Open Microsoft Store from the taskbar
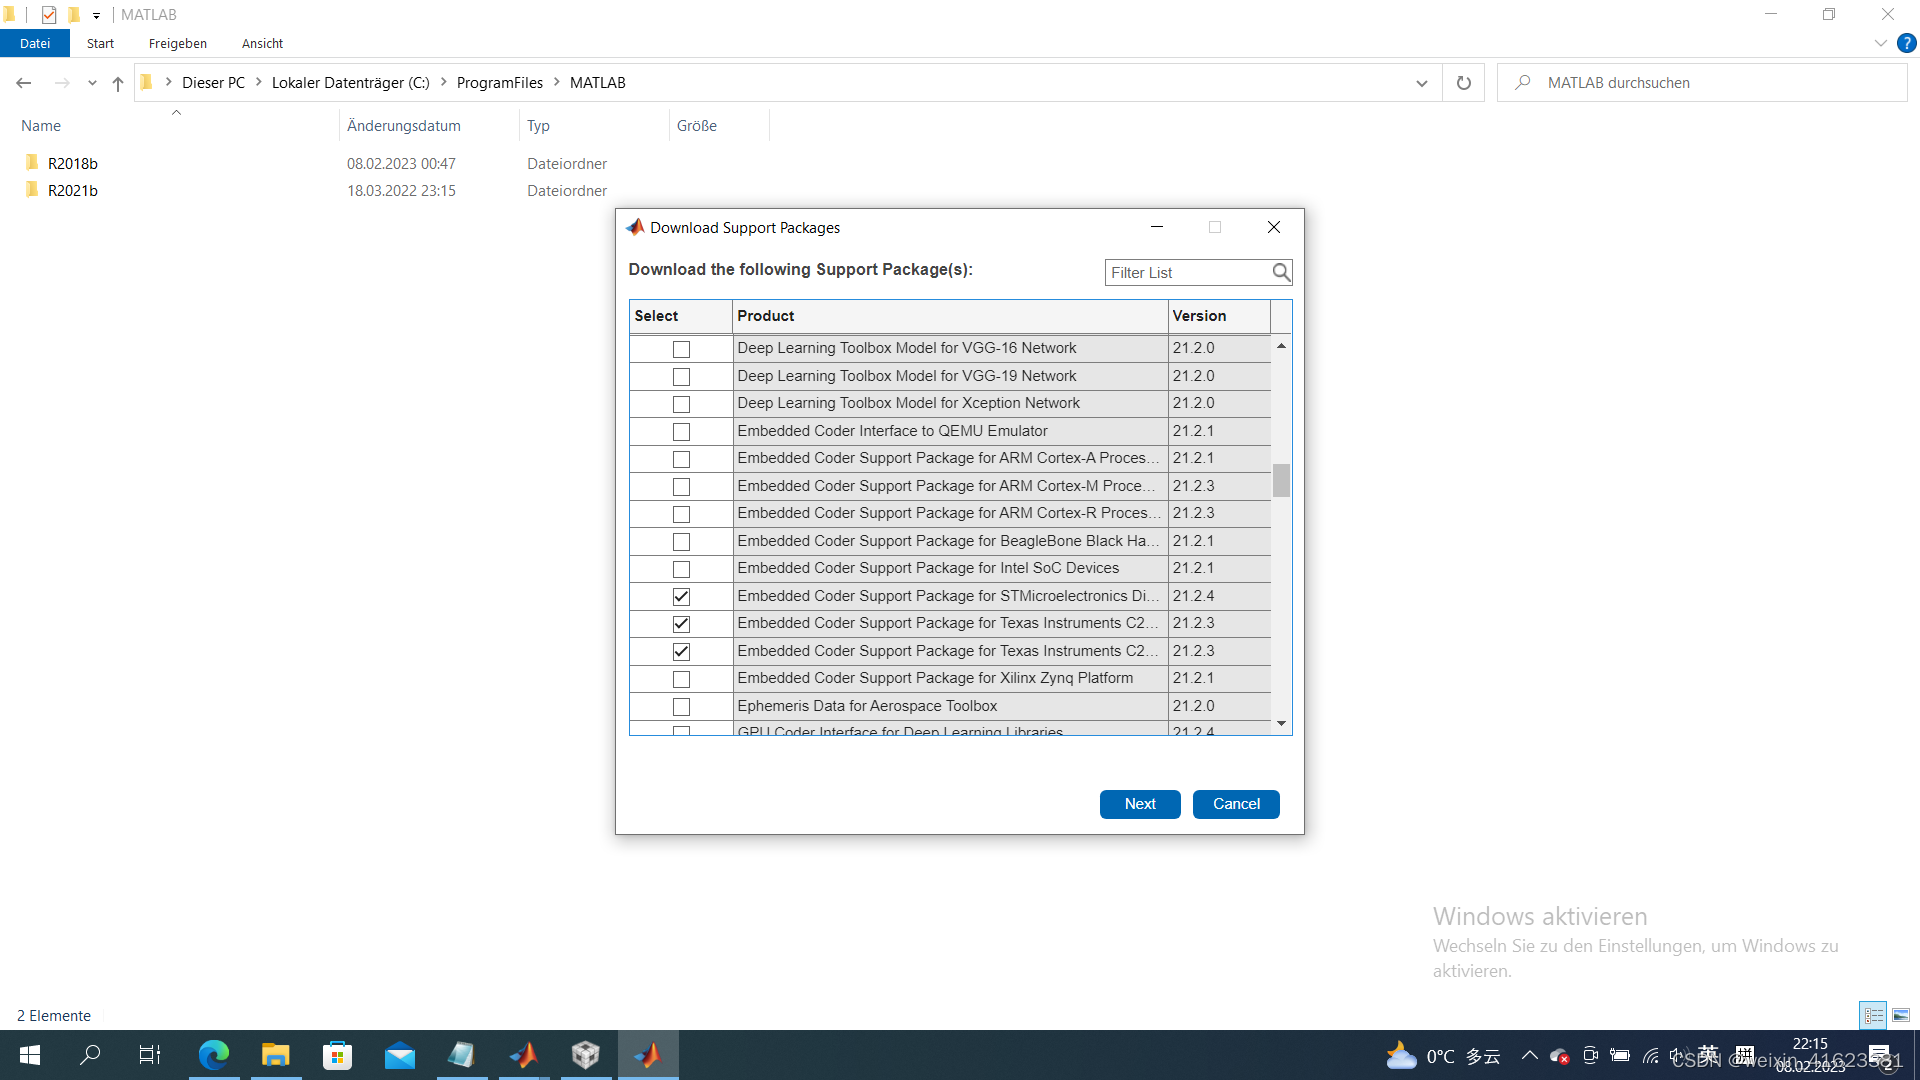The width and height of the screenshot is (1920, 1080). [337, 1055]
